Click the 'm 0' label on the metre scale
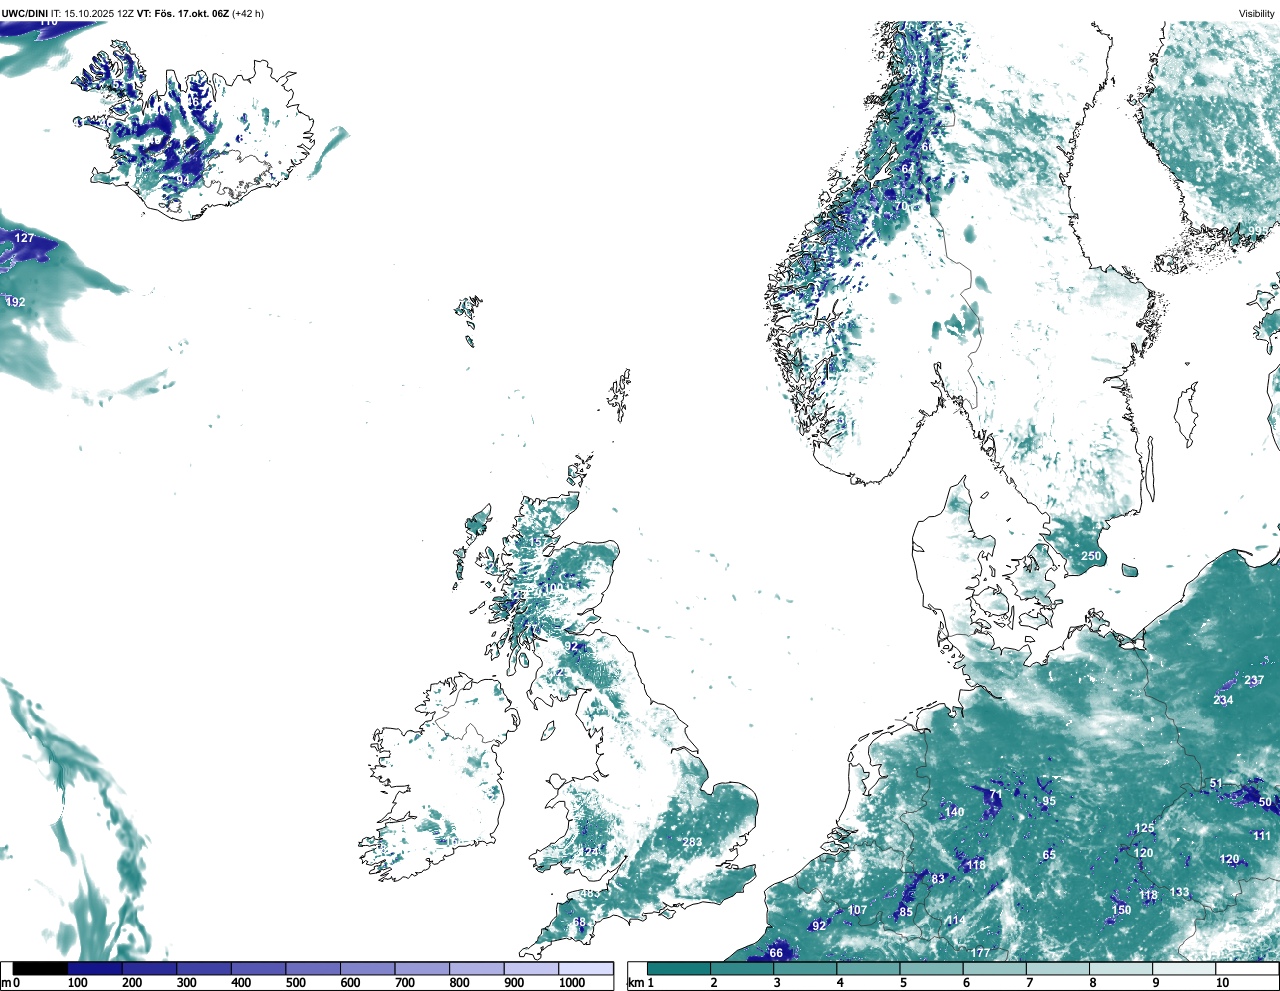The height and width of the screenshot is (991, 1280). [11, 983]
